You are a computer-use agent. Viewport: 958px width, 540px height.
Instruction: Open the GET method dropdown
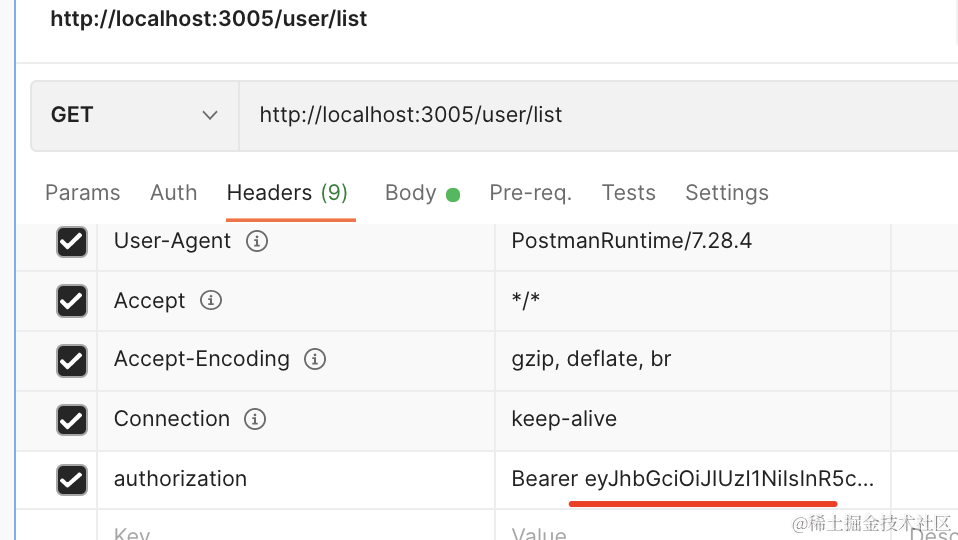point(134,115)
